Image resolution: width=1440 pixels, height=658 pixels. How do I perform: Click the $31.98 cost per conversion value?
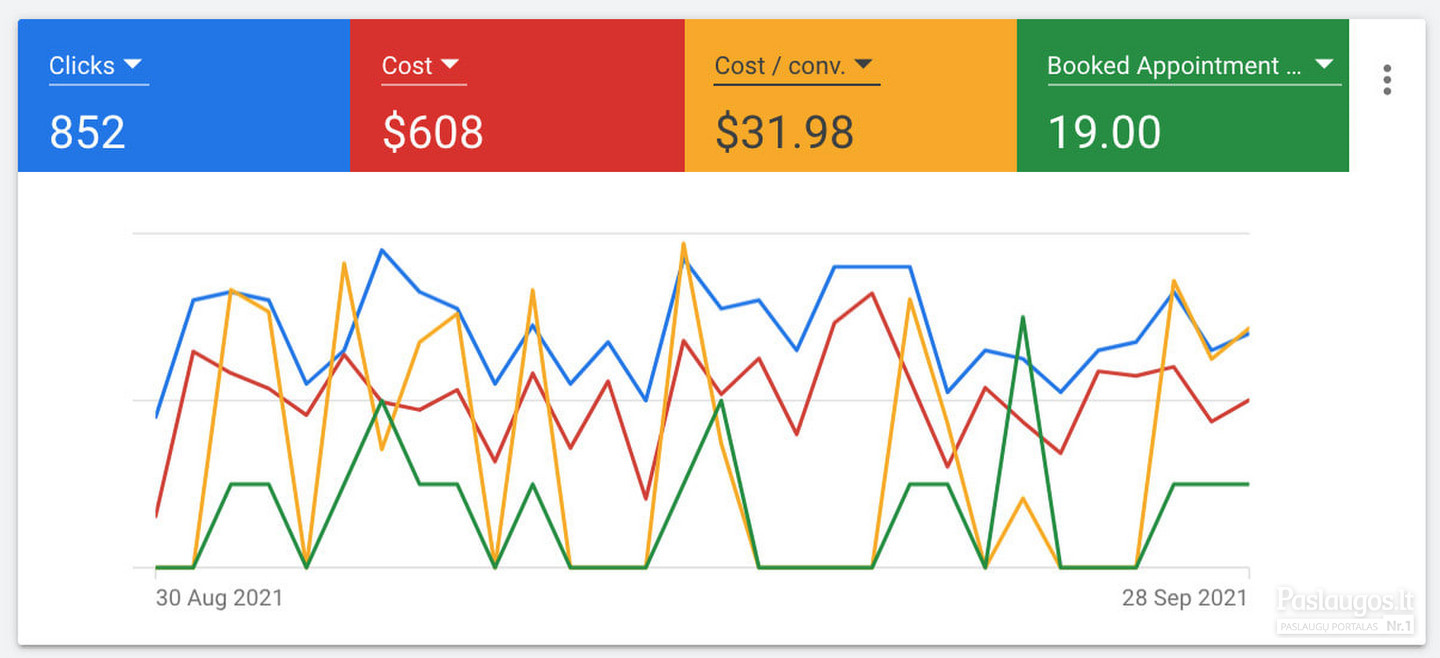click(x=784, y=132)
